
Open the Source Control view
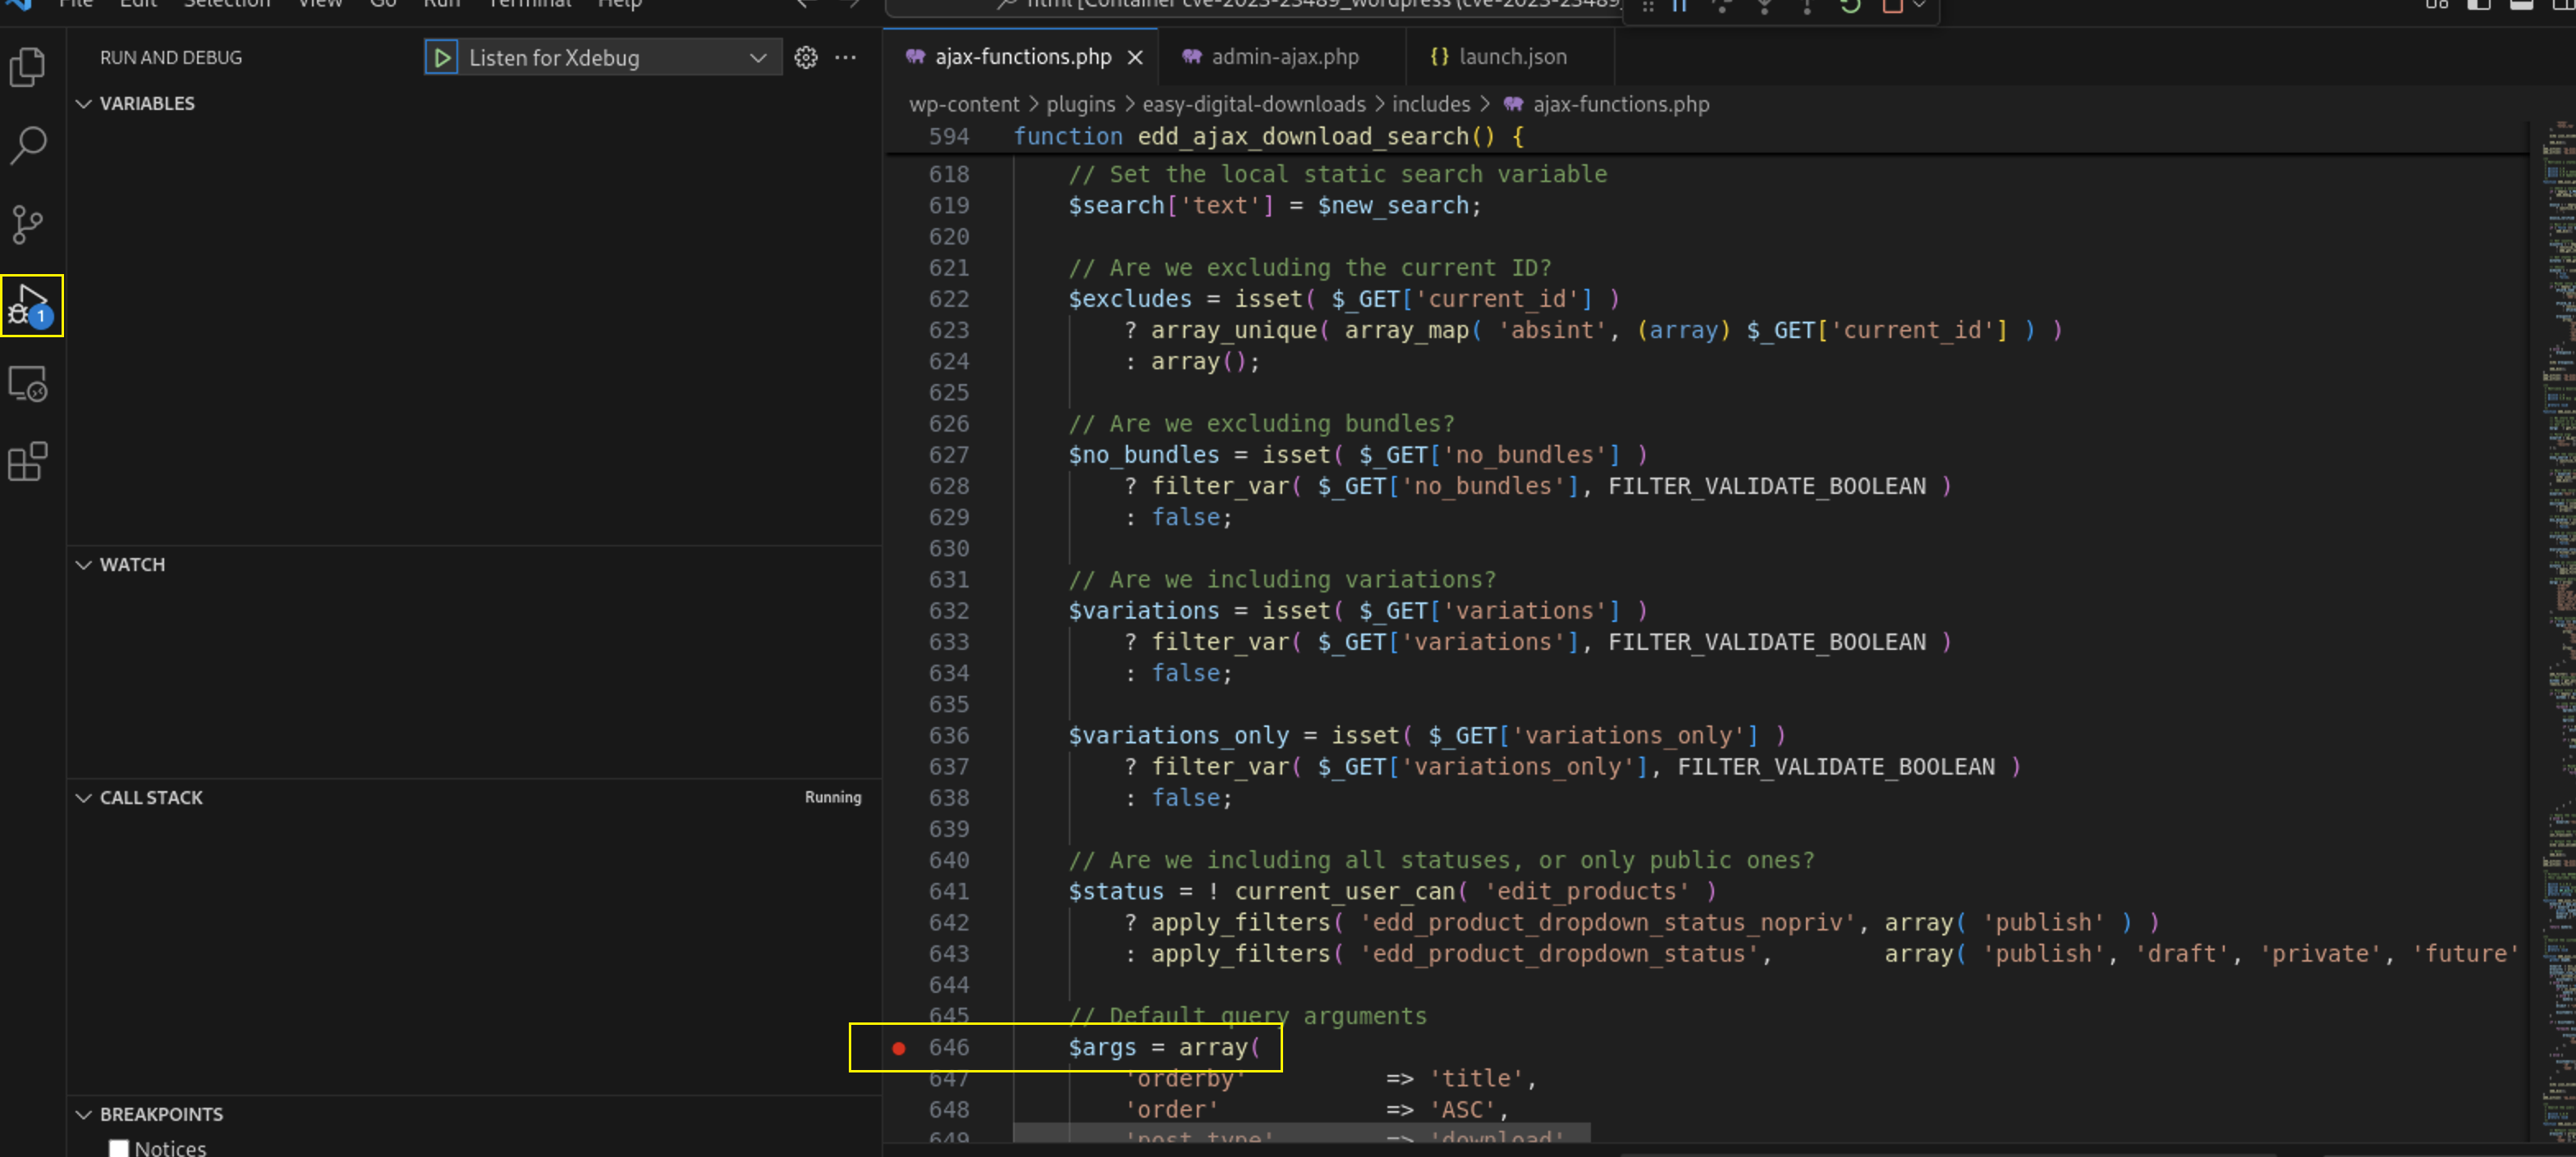27,224
